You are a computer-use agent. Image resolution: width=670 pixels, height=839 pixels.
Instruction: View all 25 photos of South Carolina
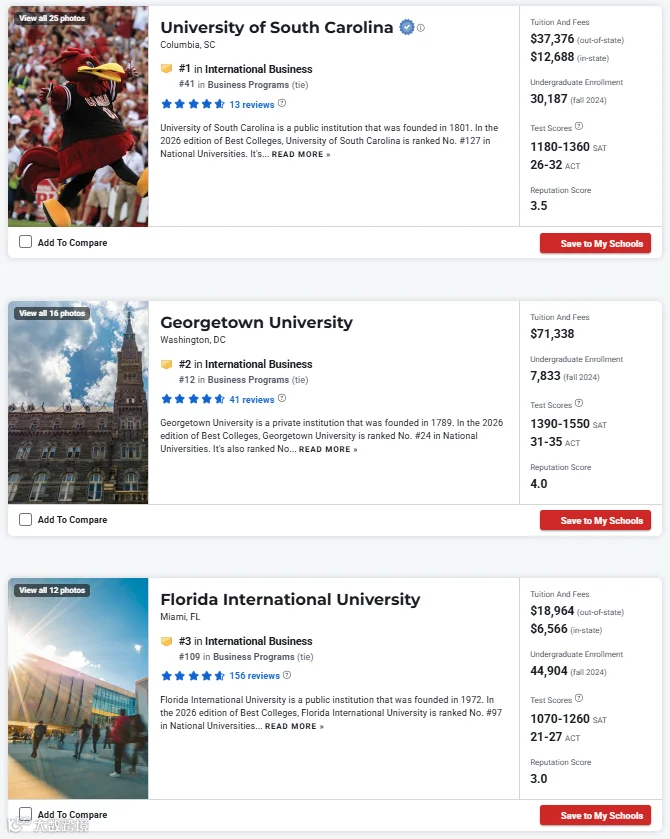point(52,18)
